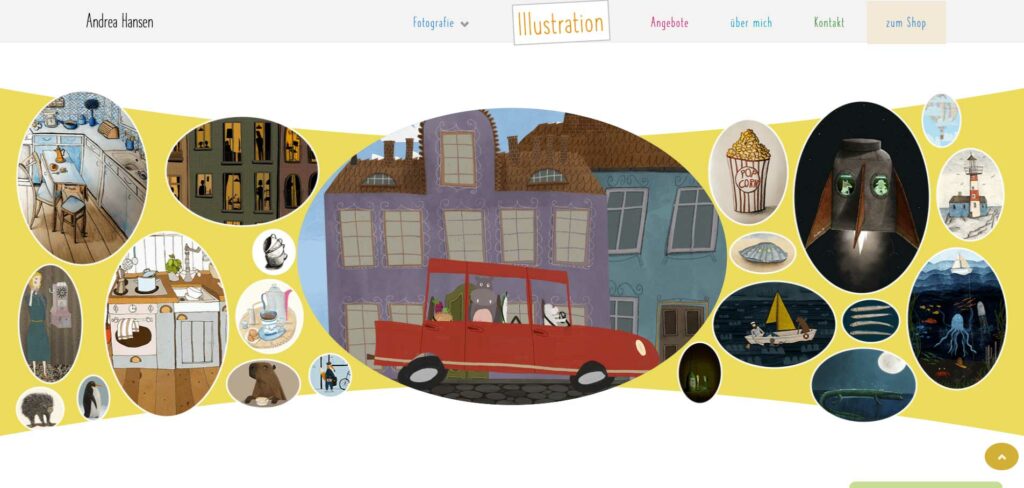
Task: Open the lighthouse illustration
Action: 970,195
